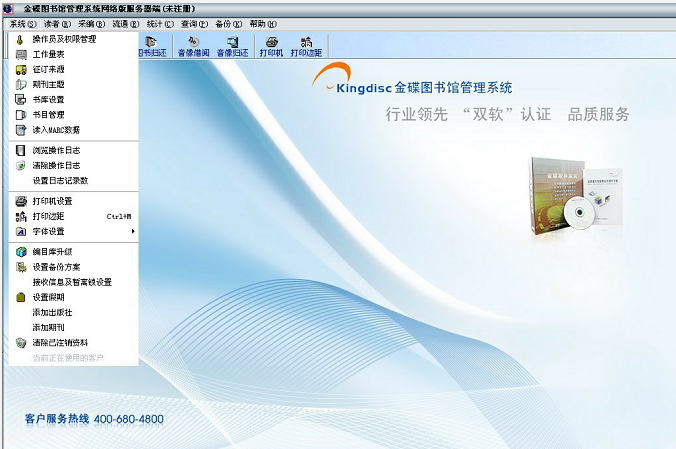The height and width of the screenshot is (449, 676).
Task: Click 清除已注销资料 in the menu
Action: point(60,342)
